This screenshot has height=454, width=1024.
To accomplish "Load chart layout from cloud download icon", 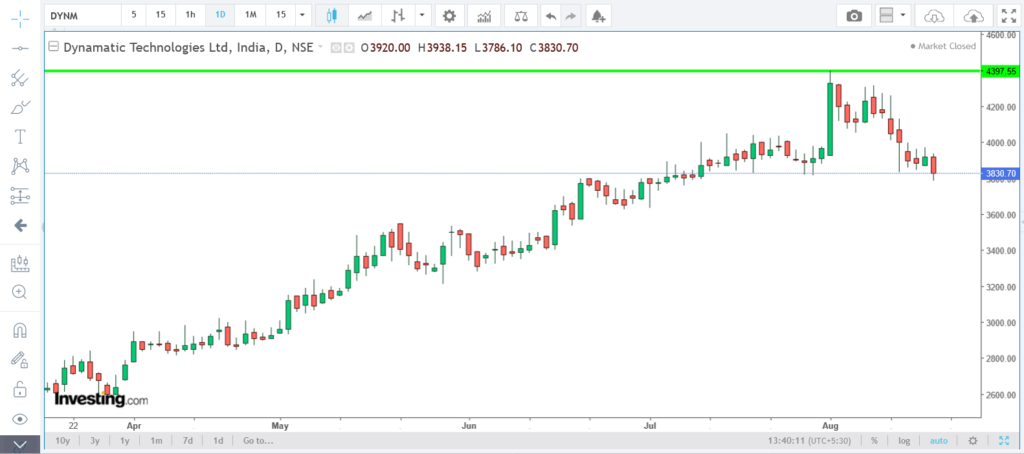I will tap(933, 16).
